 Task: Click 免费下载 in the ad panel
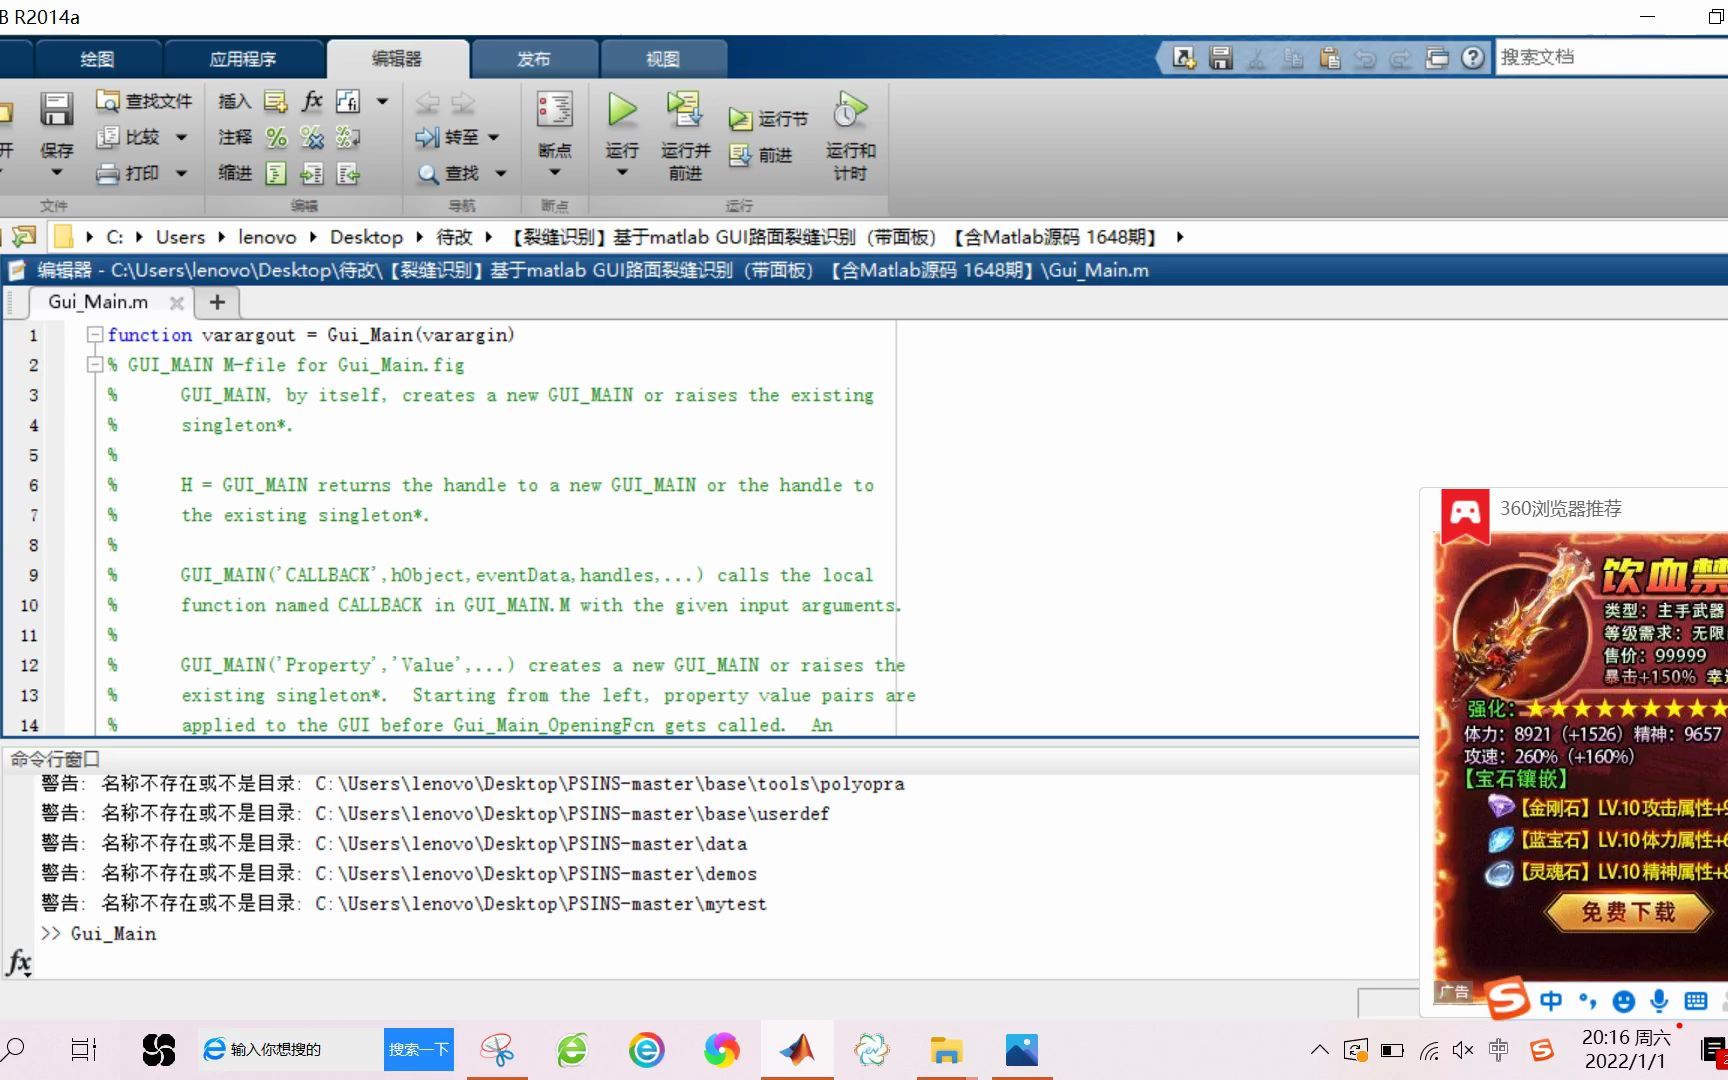(x=1628, y=911)
